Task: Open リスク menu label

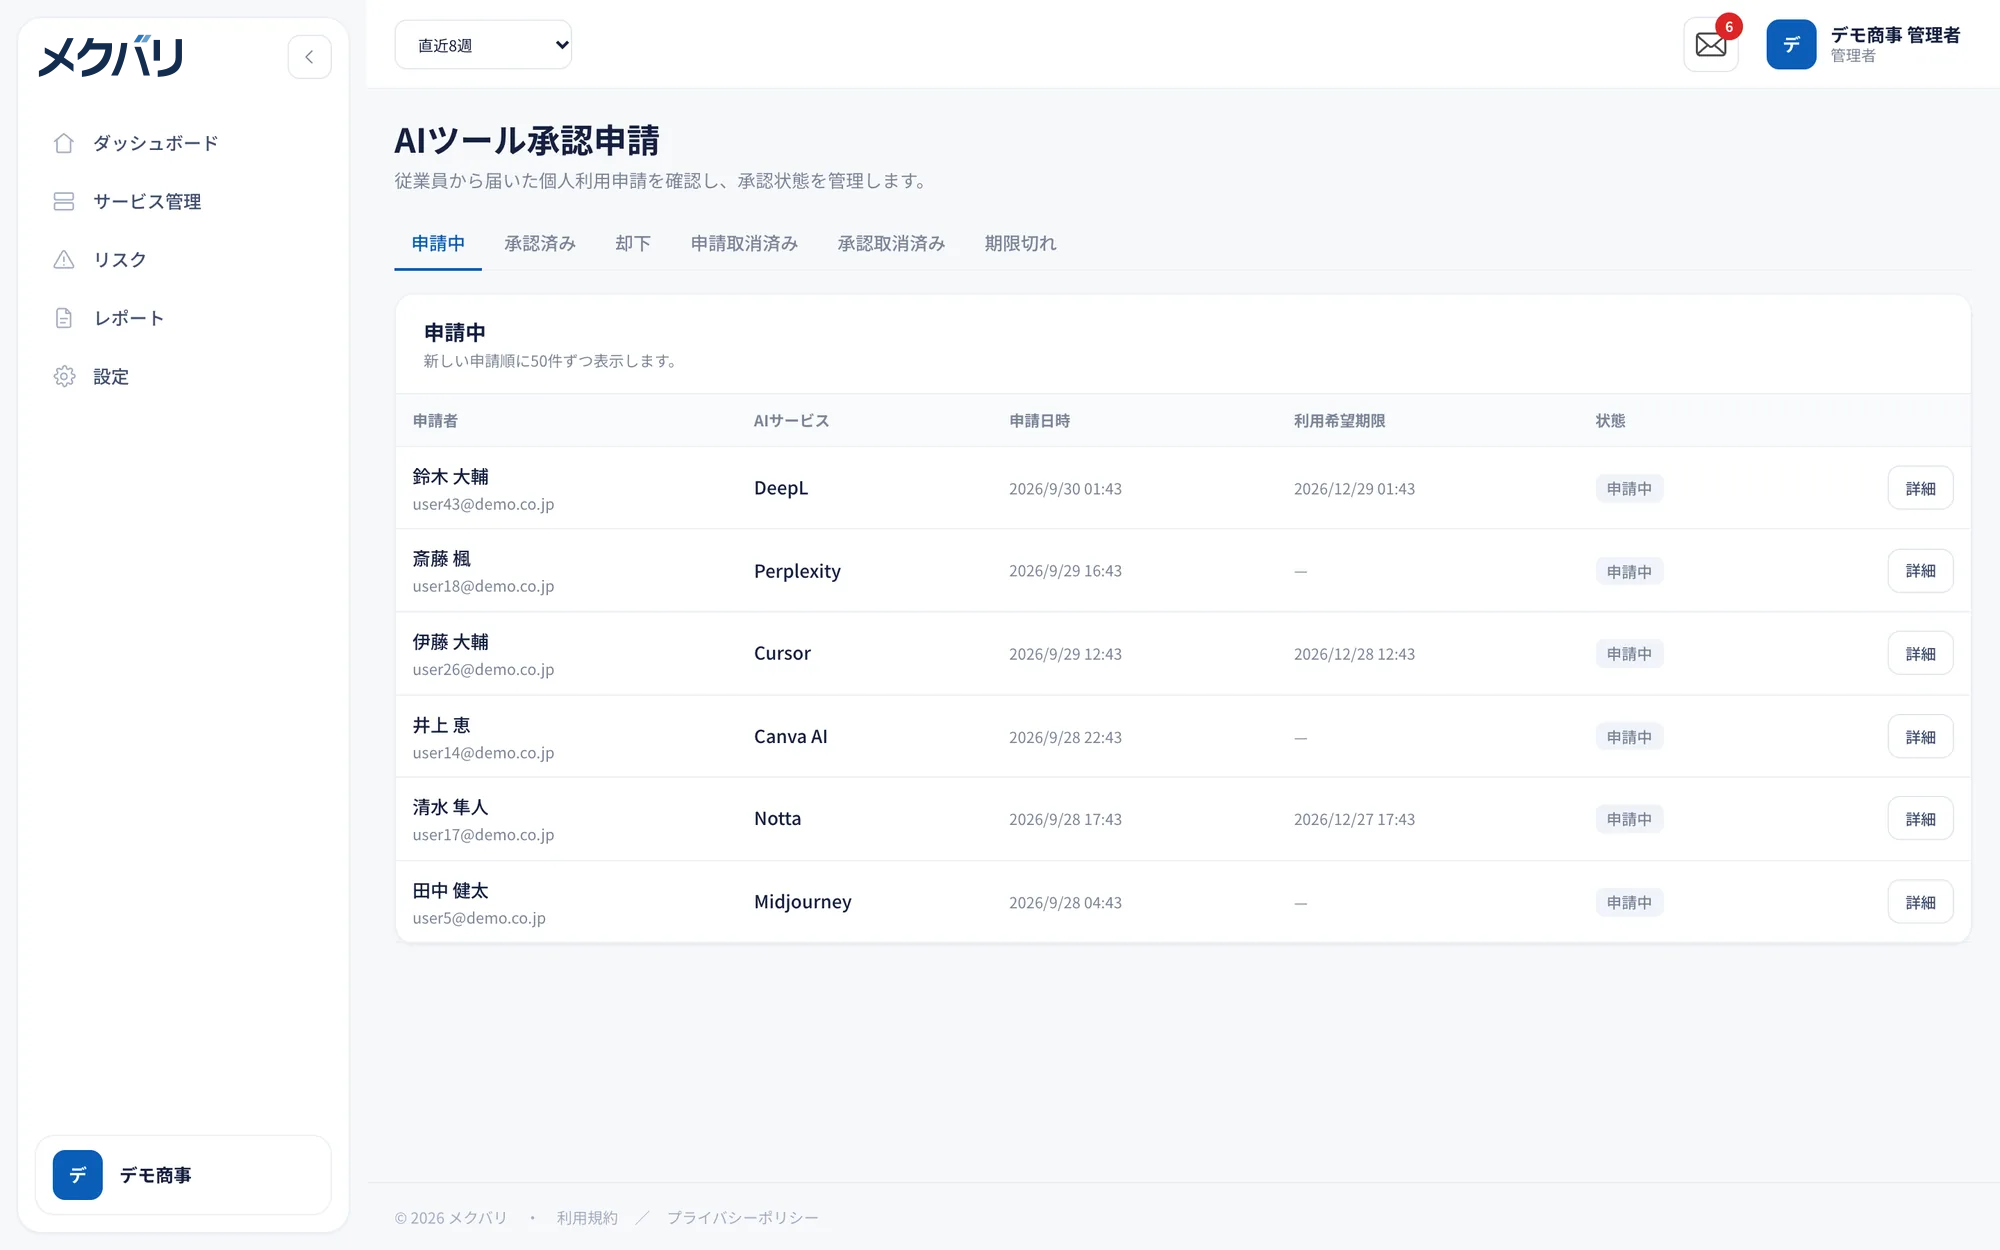Action: (120, 260)
